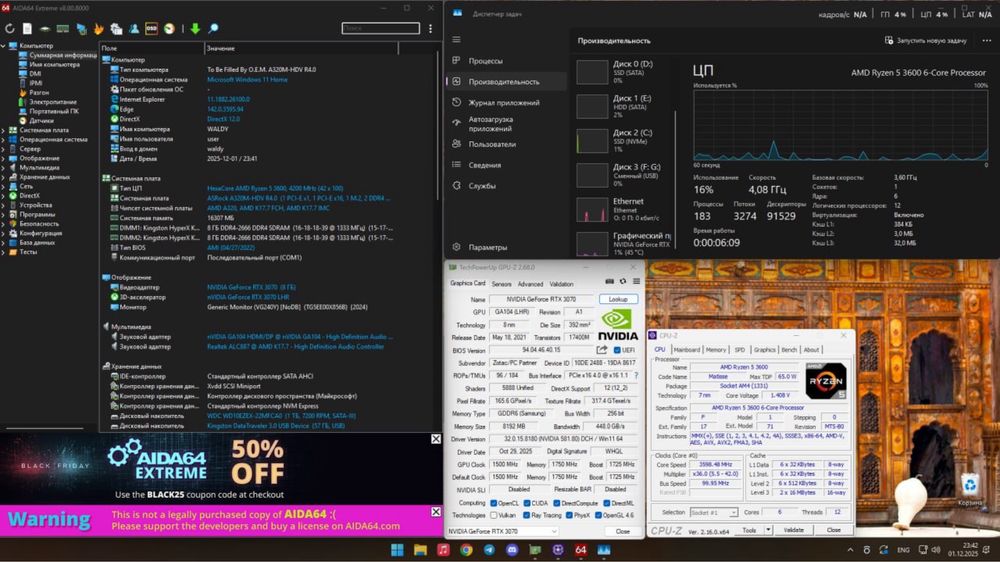Dismiss the pink AIDA64 warning banner
Screen dimensions: 1000x562
coord(436,512)
